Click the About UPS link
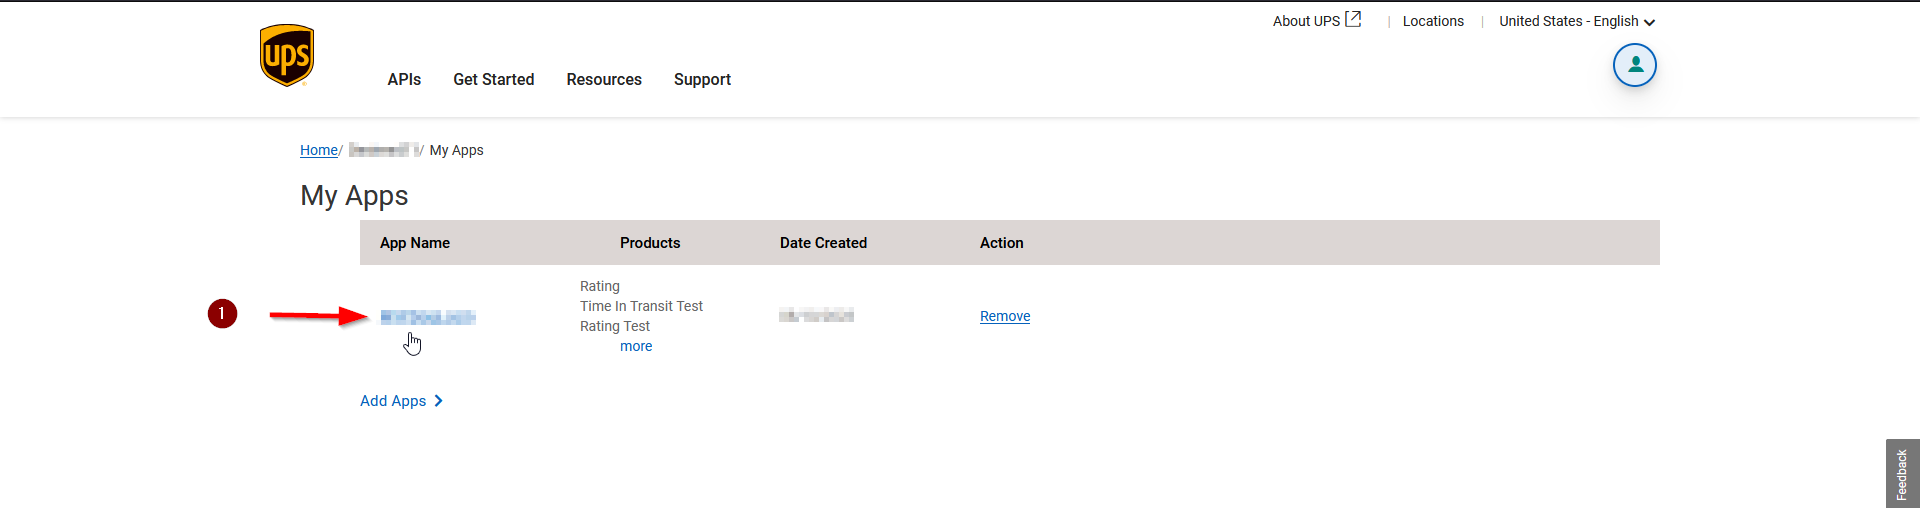1920x508 pixels. click(x=1306, y=21)
